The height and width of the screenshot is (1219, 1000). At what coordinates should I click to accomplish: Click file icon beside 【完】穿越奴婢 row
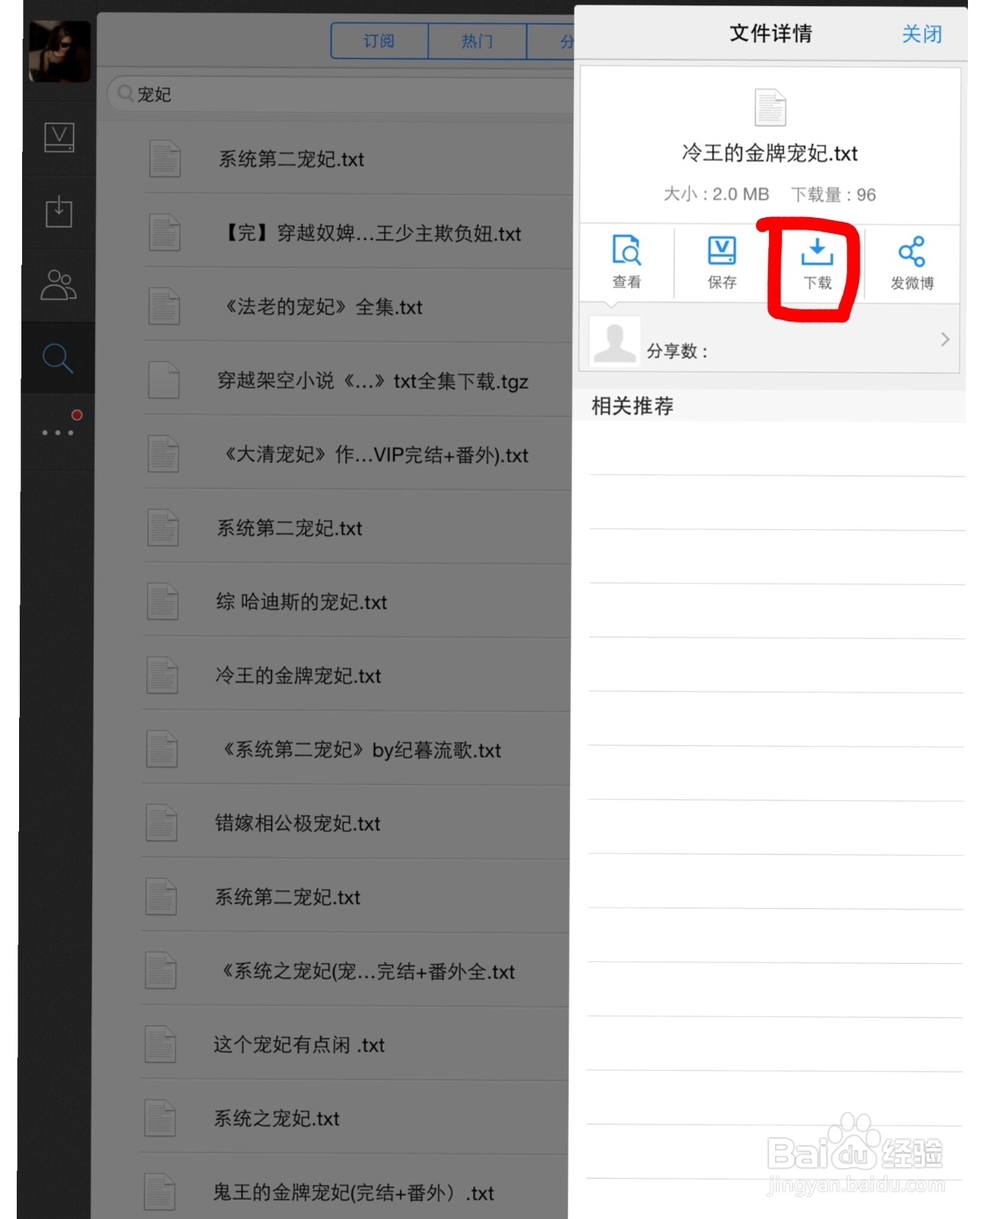[x=165, y=232]
